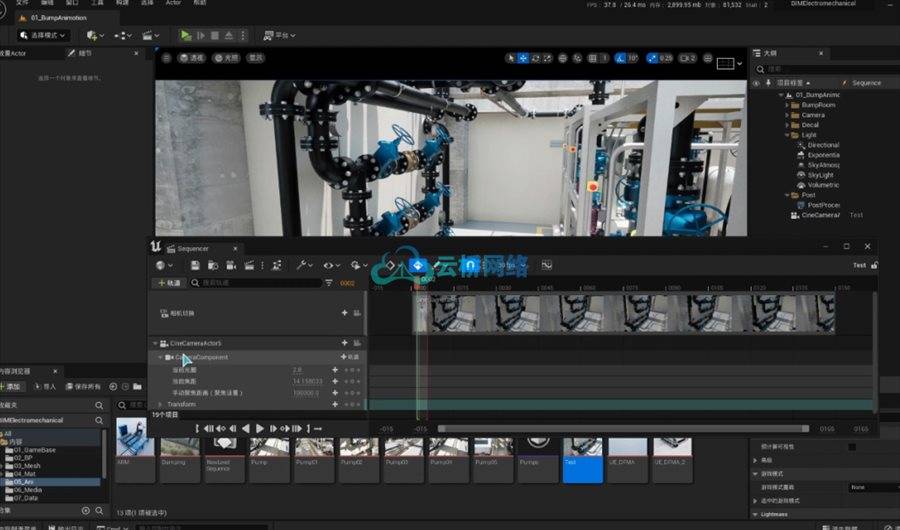Open play options three-dot menu
The height and width of the screenshot is (530, 900).
pyautogui.click(x=243, y=36)
